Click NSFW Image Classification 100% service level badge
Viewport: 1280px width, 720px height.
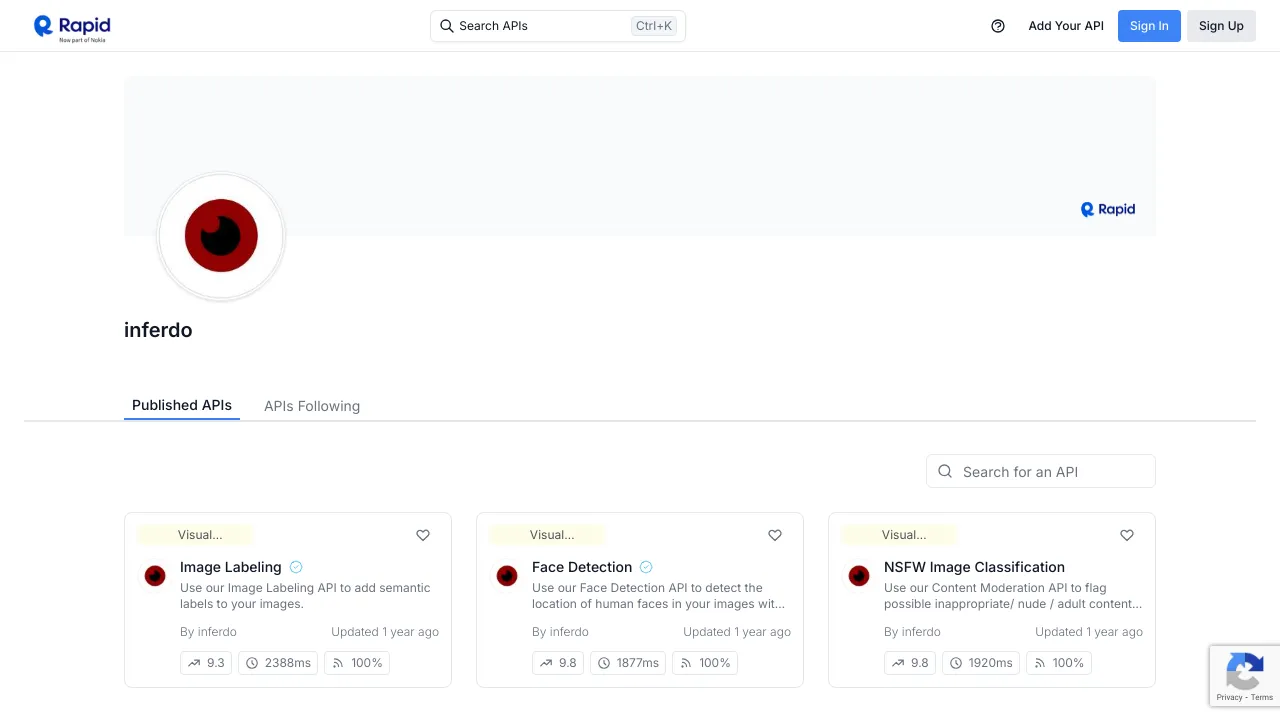(x=1059, y=663)
